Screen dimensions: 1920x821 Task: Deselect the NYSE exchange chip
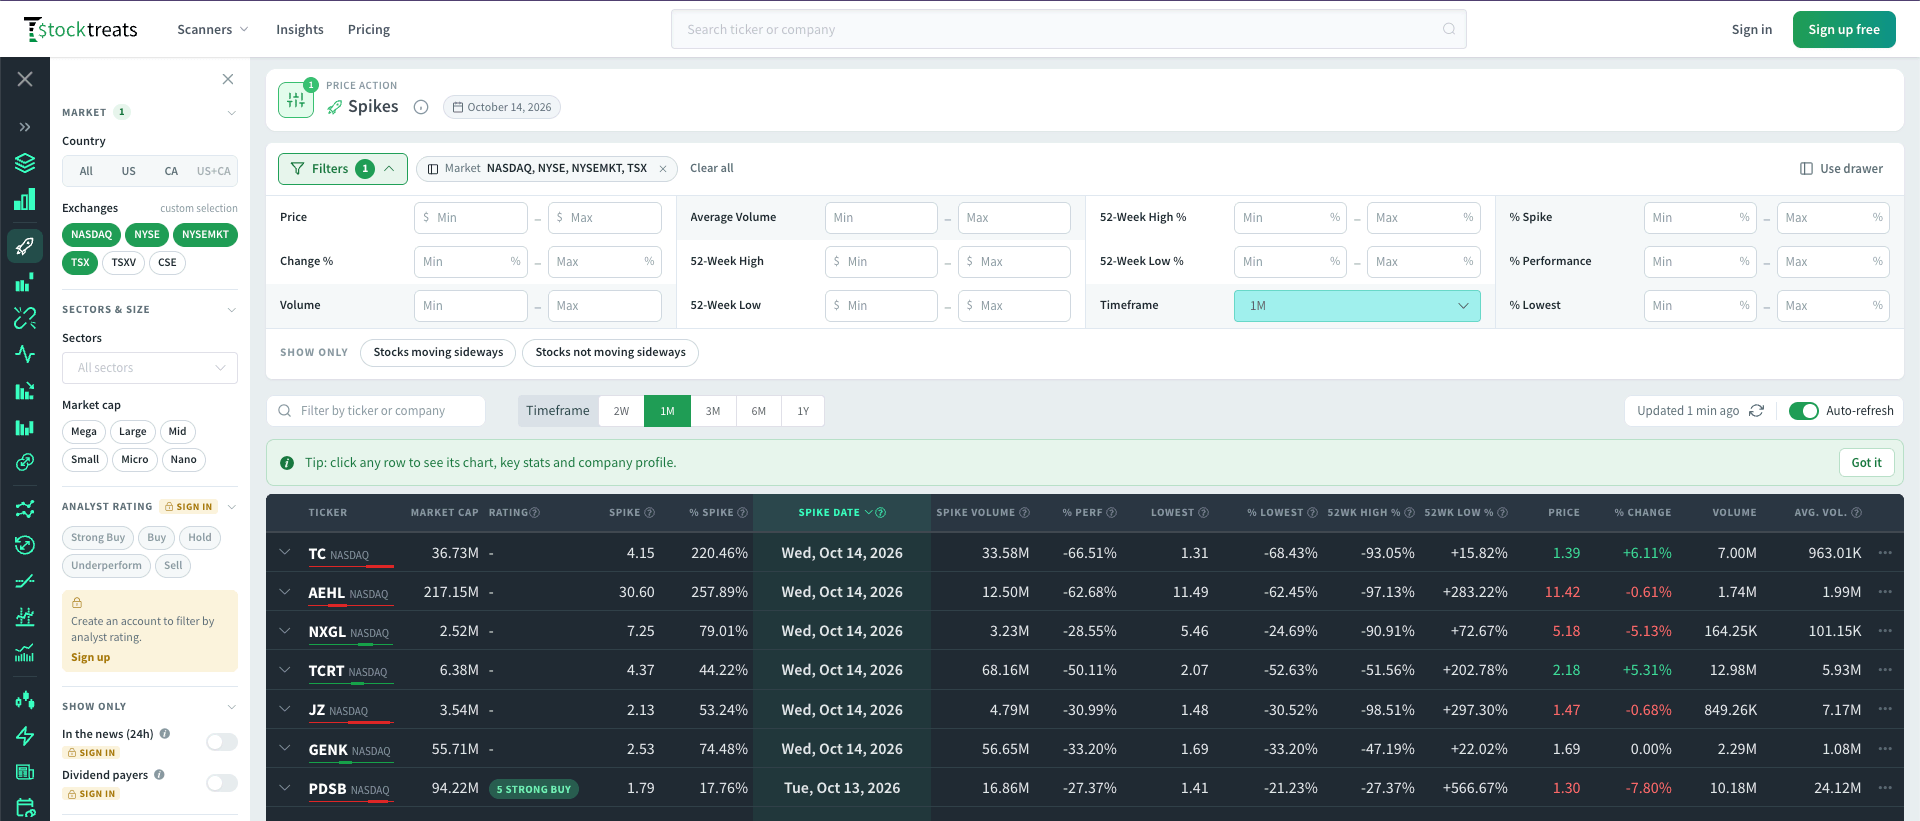click(147, 235)
